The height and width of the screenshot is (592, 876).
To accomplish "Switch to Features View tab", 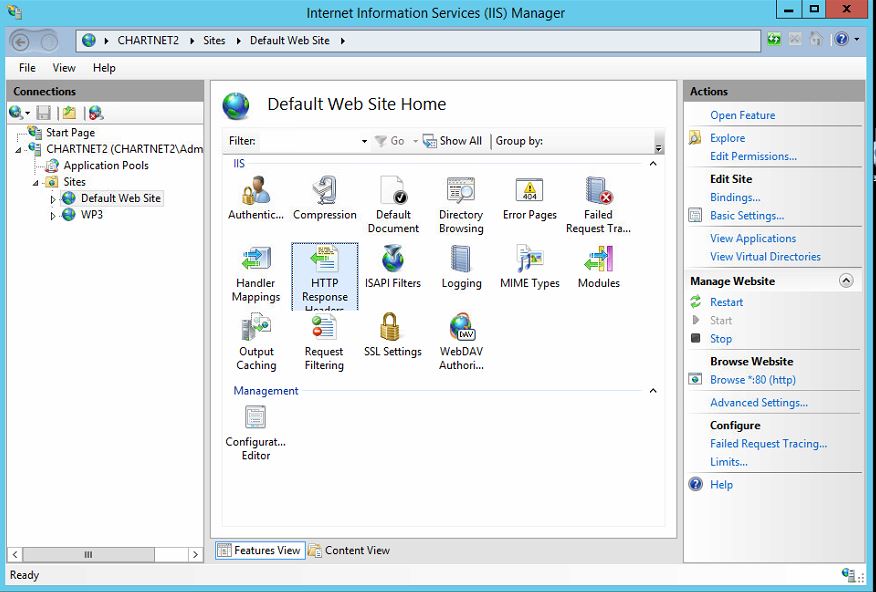I will point(260,550).
